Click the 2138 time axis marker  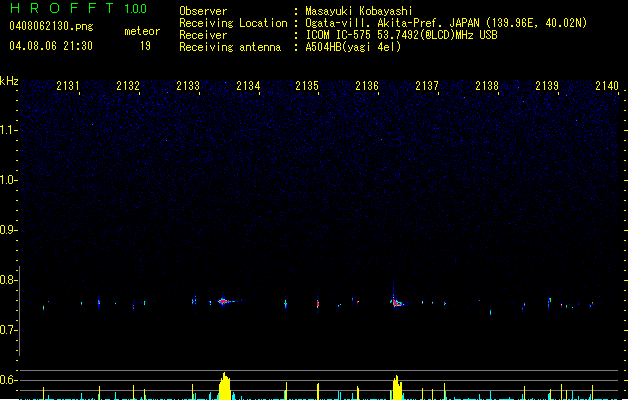(x=487, y=86)
